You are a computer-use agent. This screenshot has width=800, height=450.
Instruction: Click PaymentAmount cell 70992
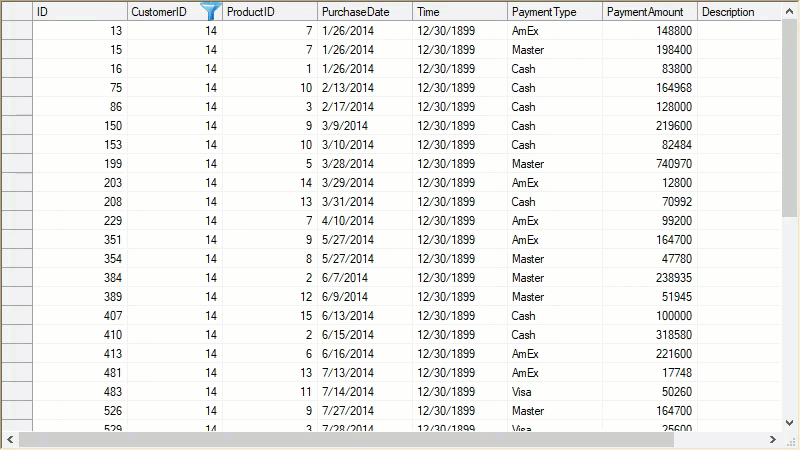[x=649, y=202]
